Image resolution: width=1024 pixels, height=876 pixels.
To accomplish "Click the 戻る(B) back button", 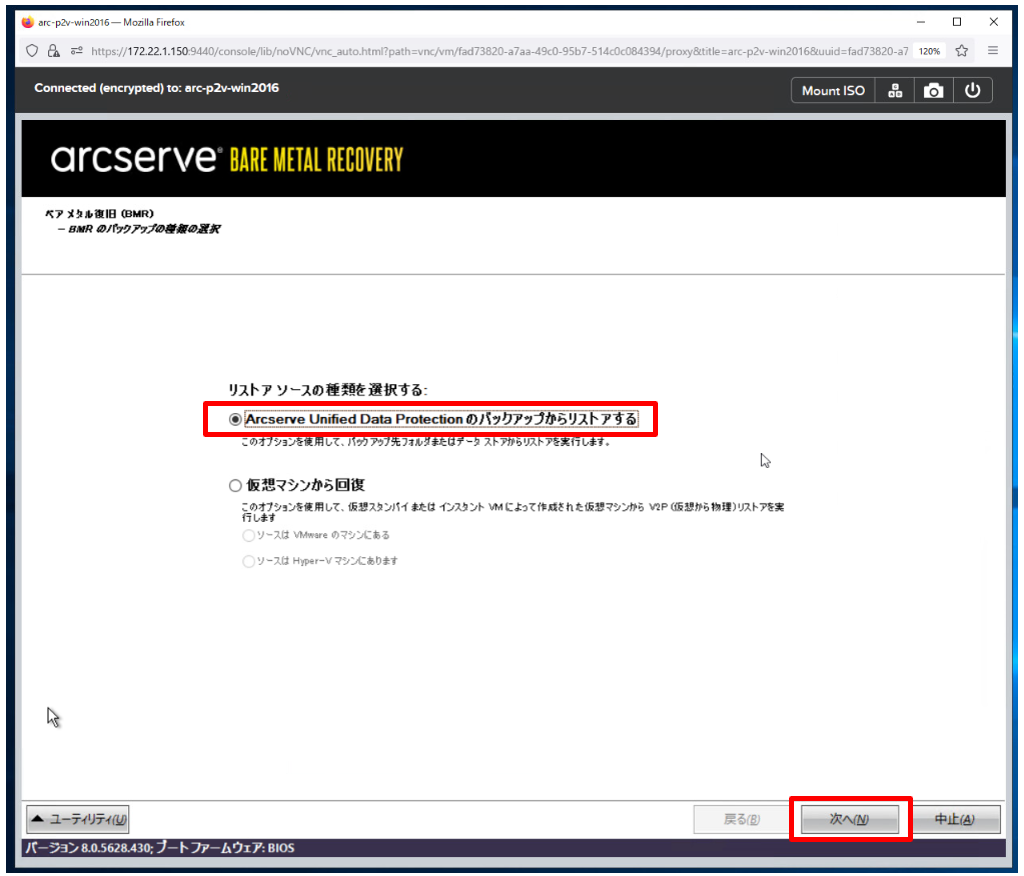I will (741, 819).
